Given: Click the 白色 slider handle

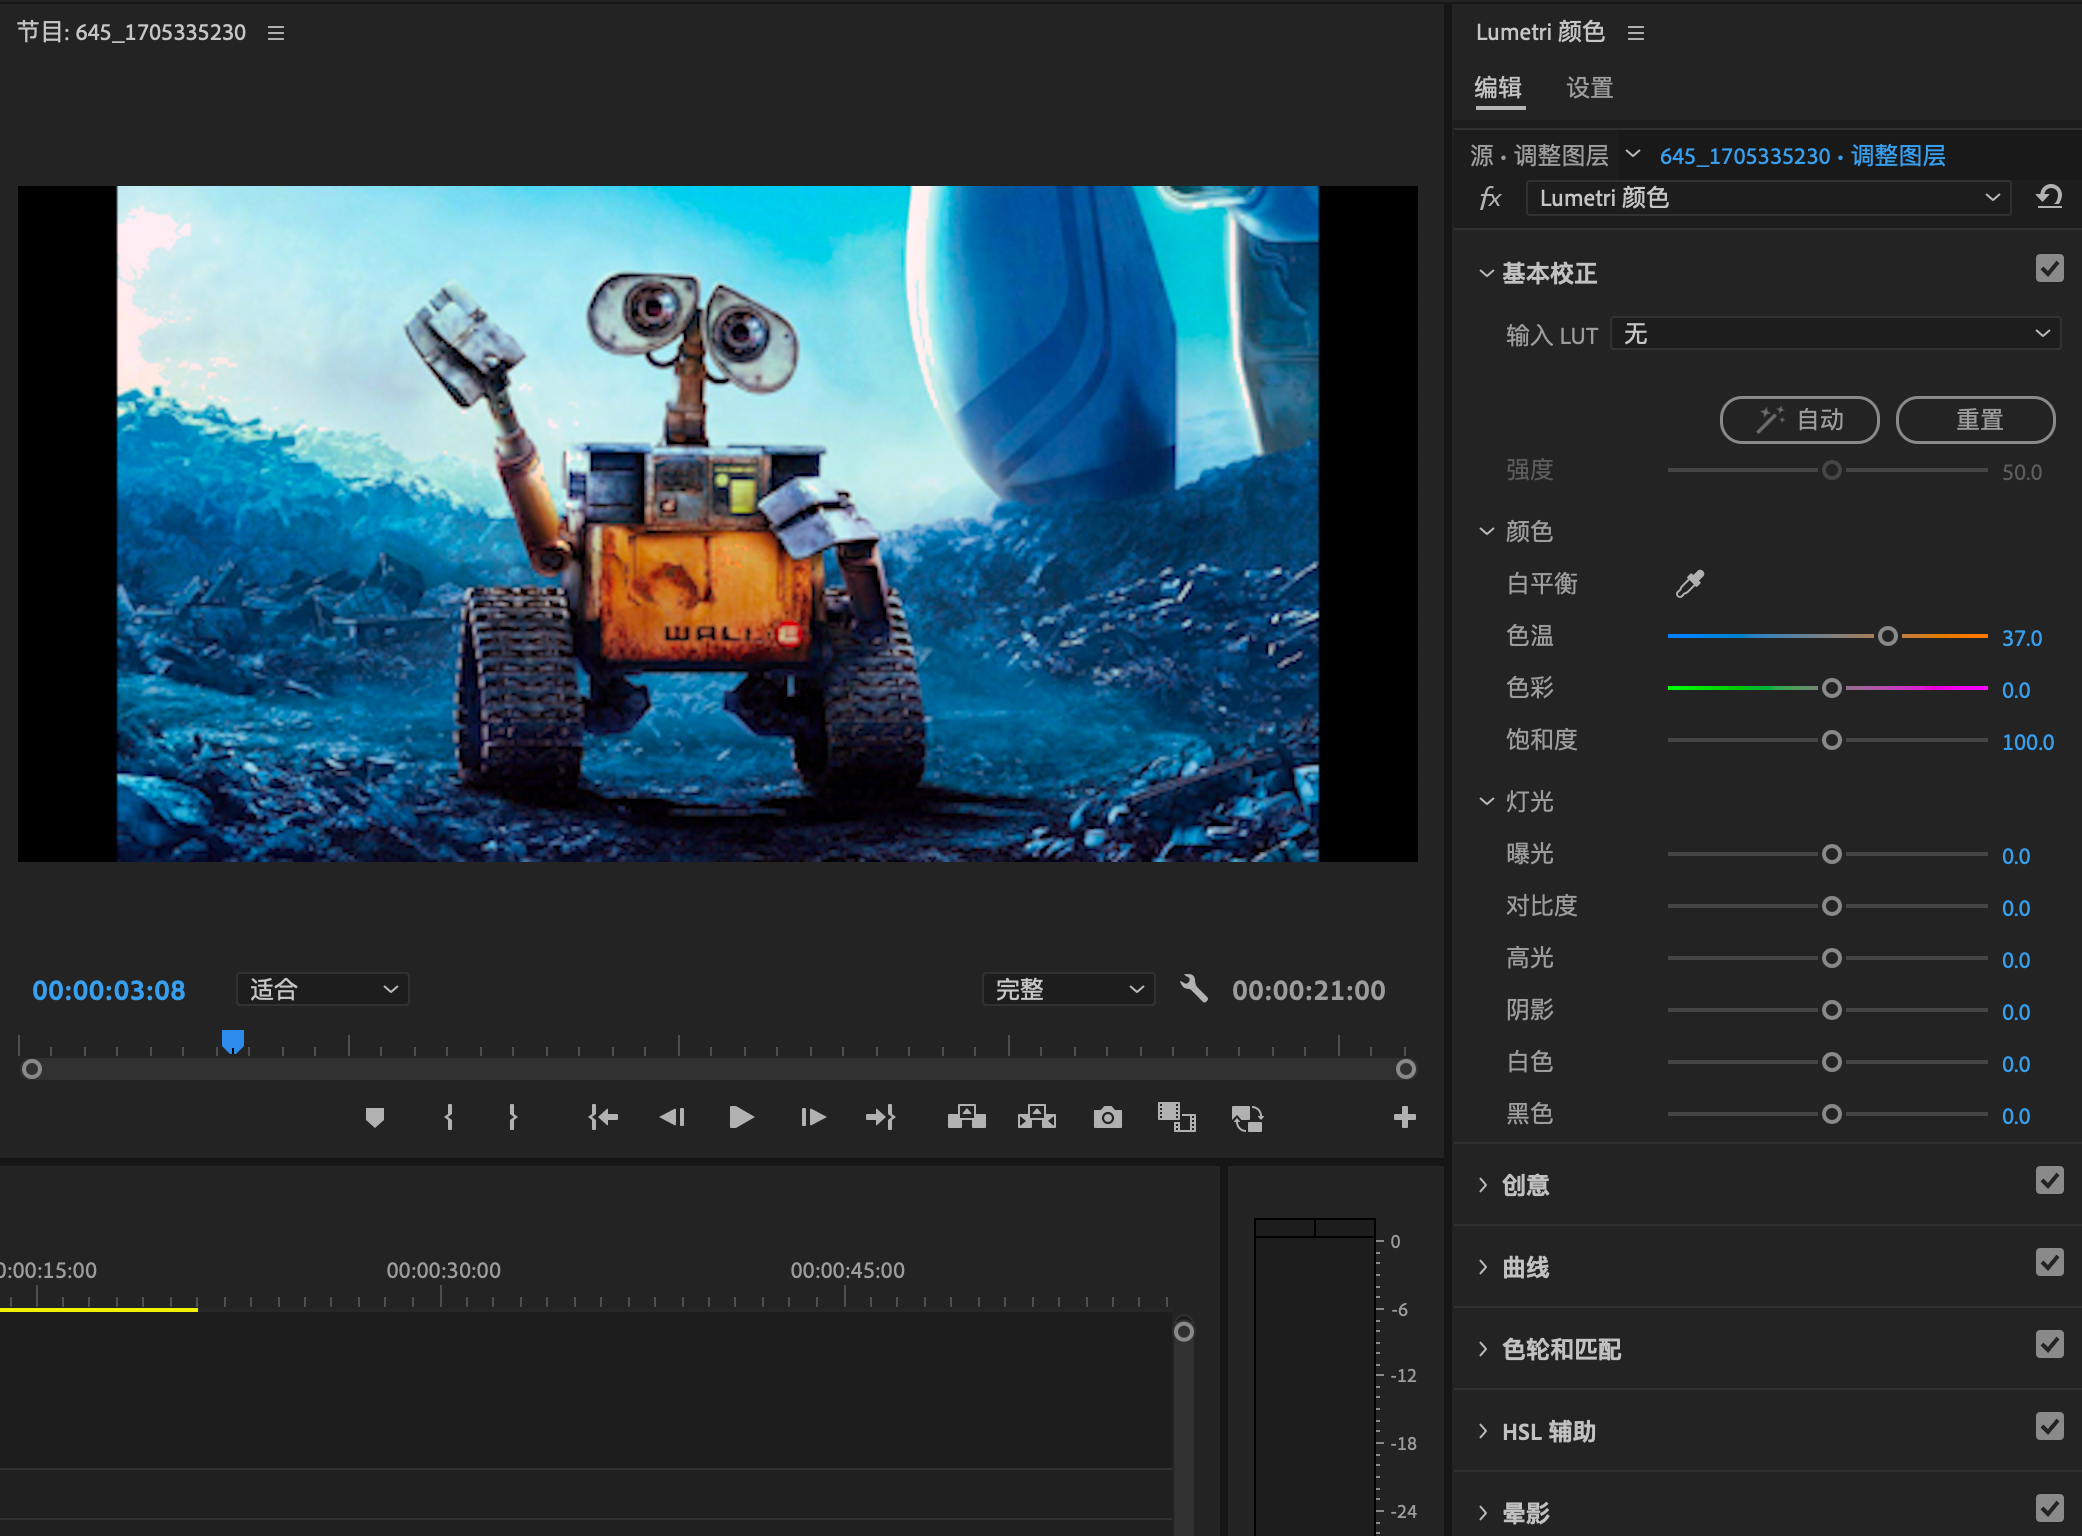Looking at the screenshot, I should (x=1832, y=1062).
